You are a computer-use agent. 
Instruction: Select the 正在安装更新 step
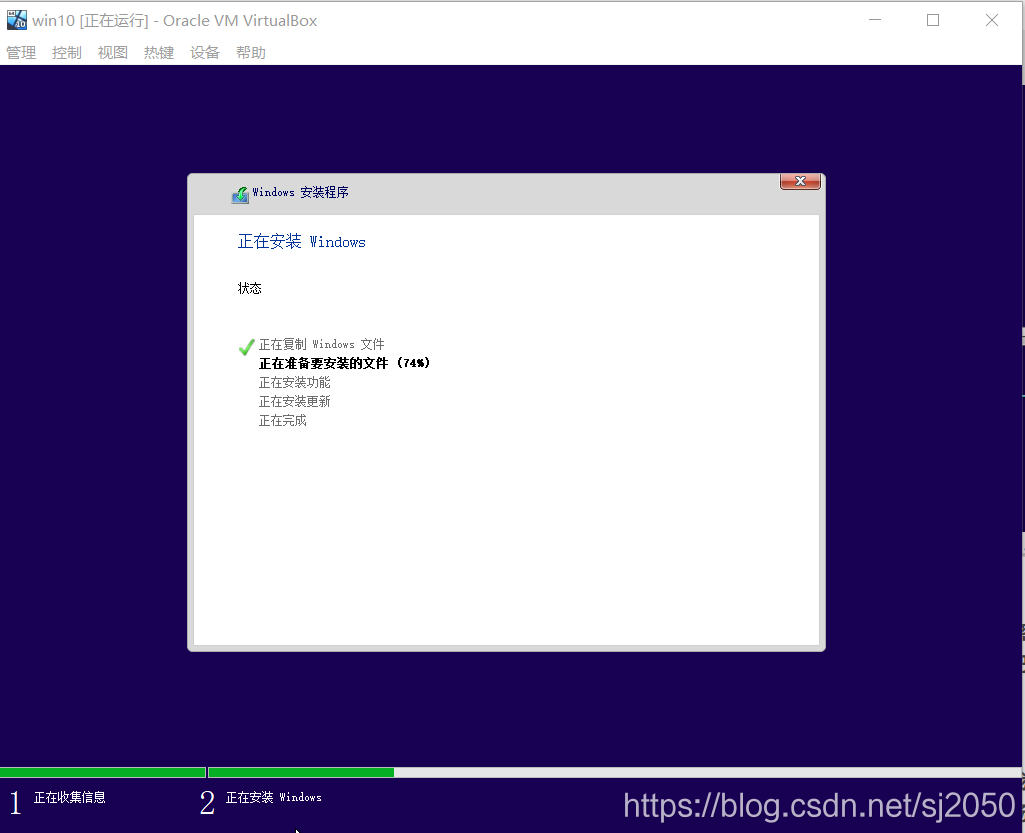[x=295, y=401]
